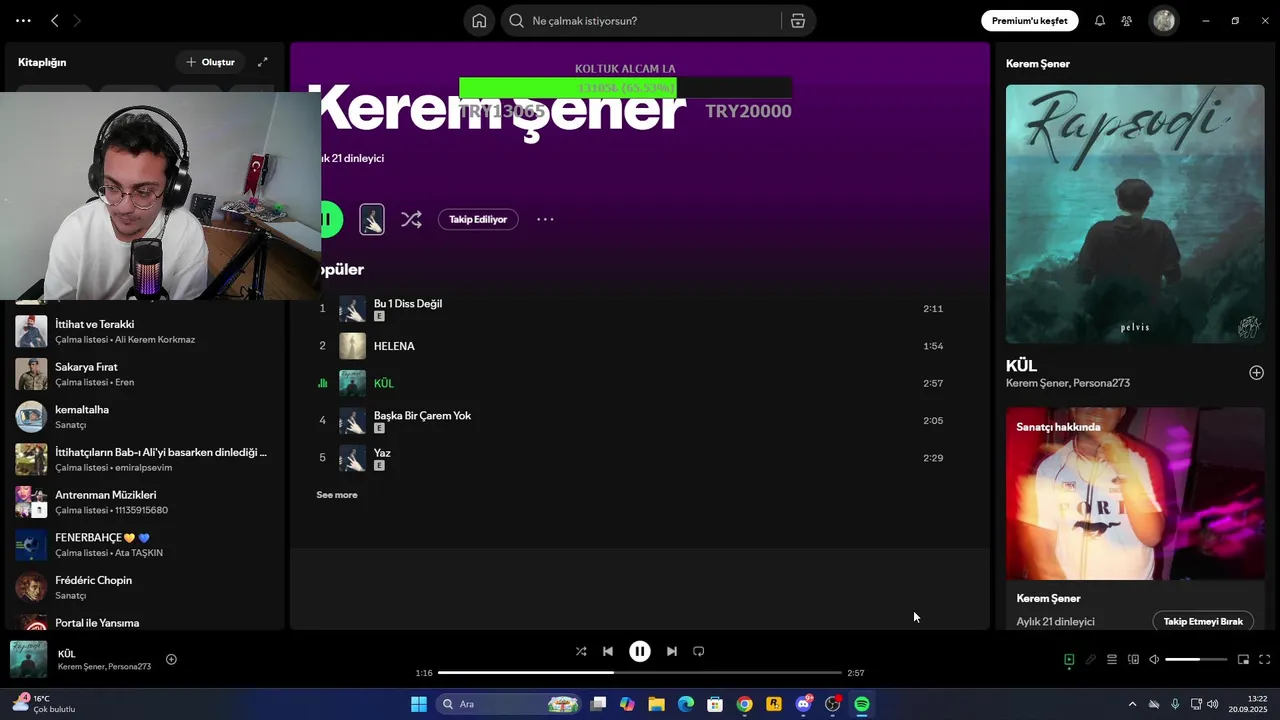The height and width of the screenshot is (720, 1280).
Task: Show hidden system tray icons chevron
Action: [1132, 704]
